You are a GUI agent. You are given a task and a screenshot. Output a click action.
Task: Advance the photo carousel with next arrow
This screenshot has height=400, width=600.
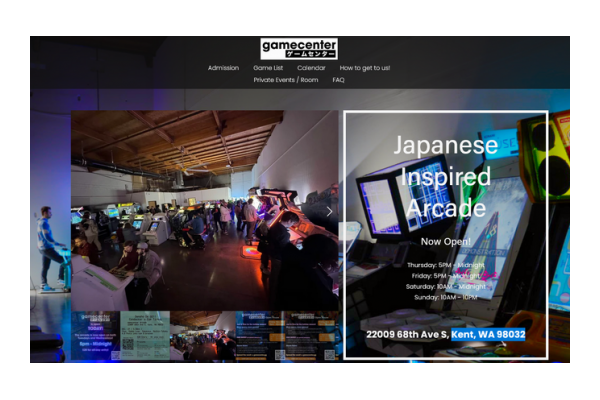coord(329,212)
